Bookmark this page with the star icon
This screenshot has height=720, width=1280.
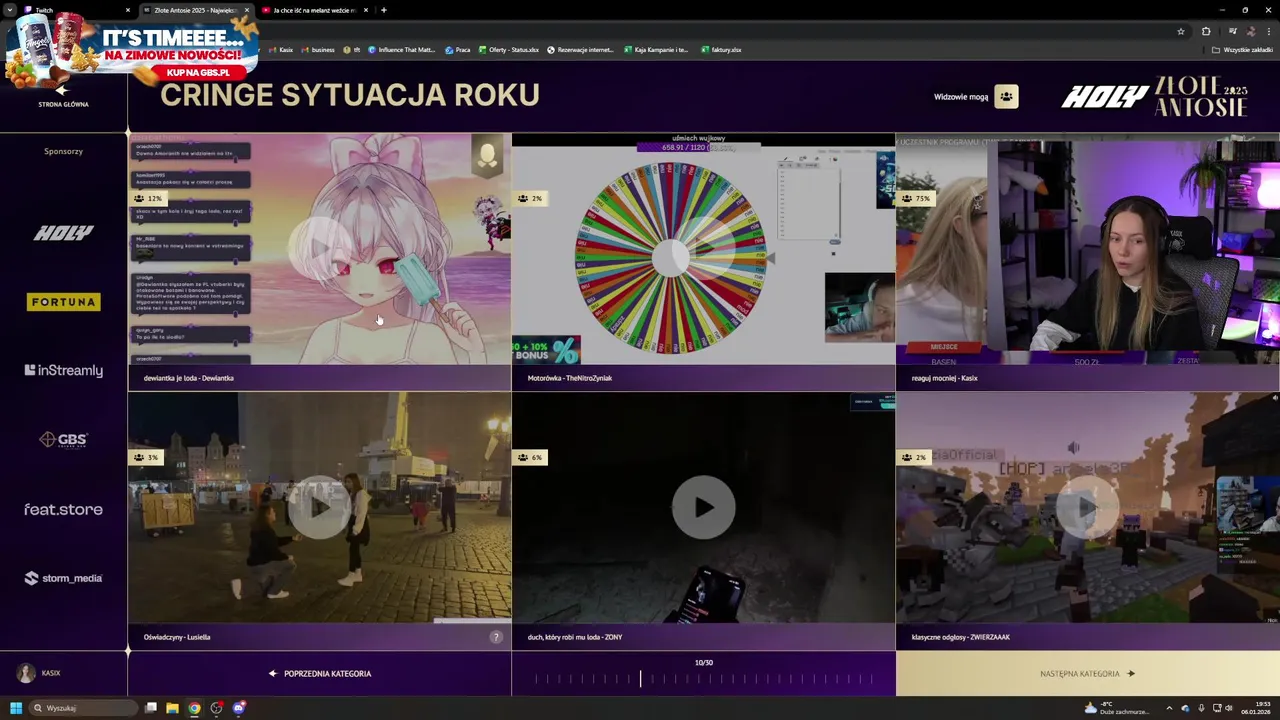(x=1181, y=31)
